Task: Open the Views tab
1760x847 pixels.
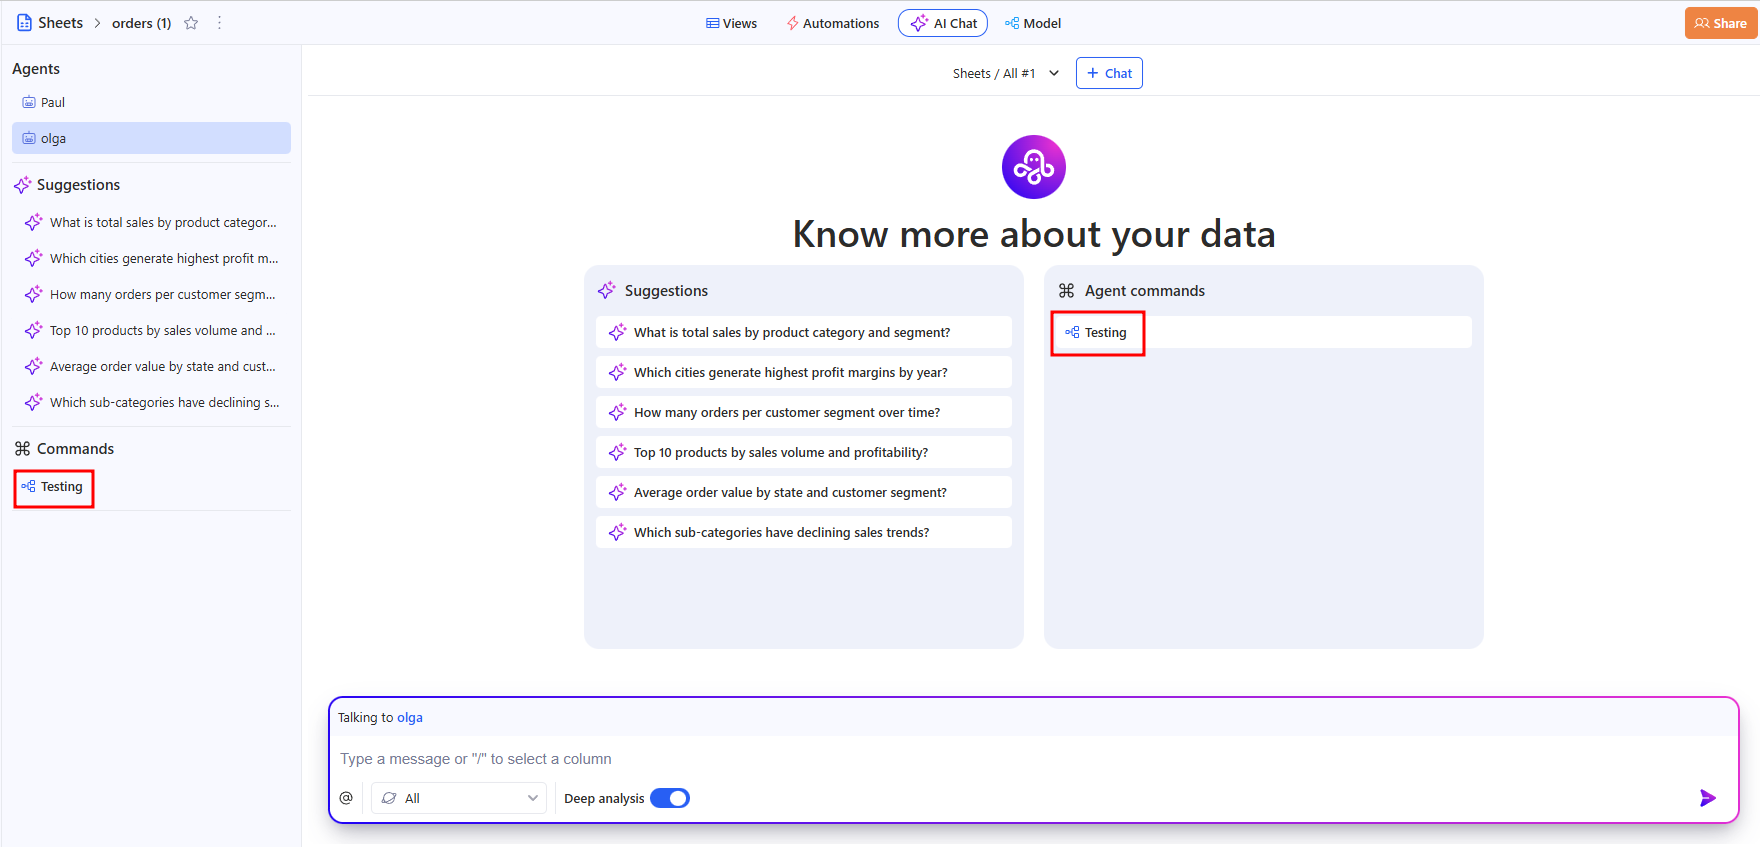Action: (731, 23)
